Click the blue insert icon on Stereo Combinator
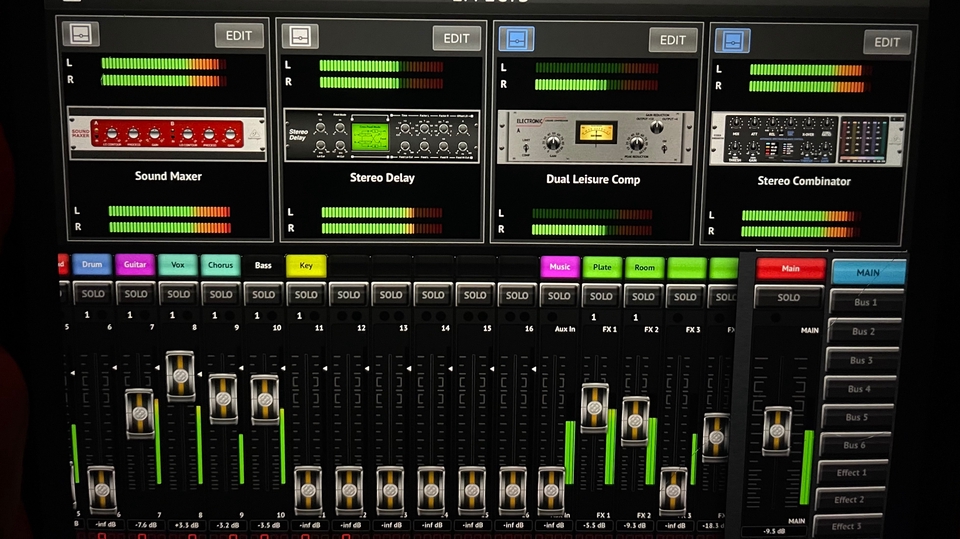Image resolution: width=960 pixels, height=539 pixels. [732, 41]
